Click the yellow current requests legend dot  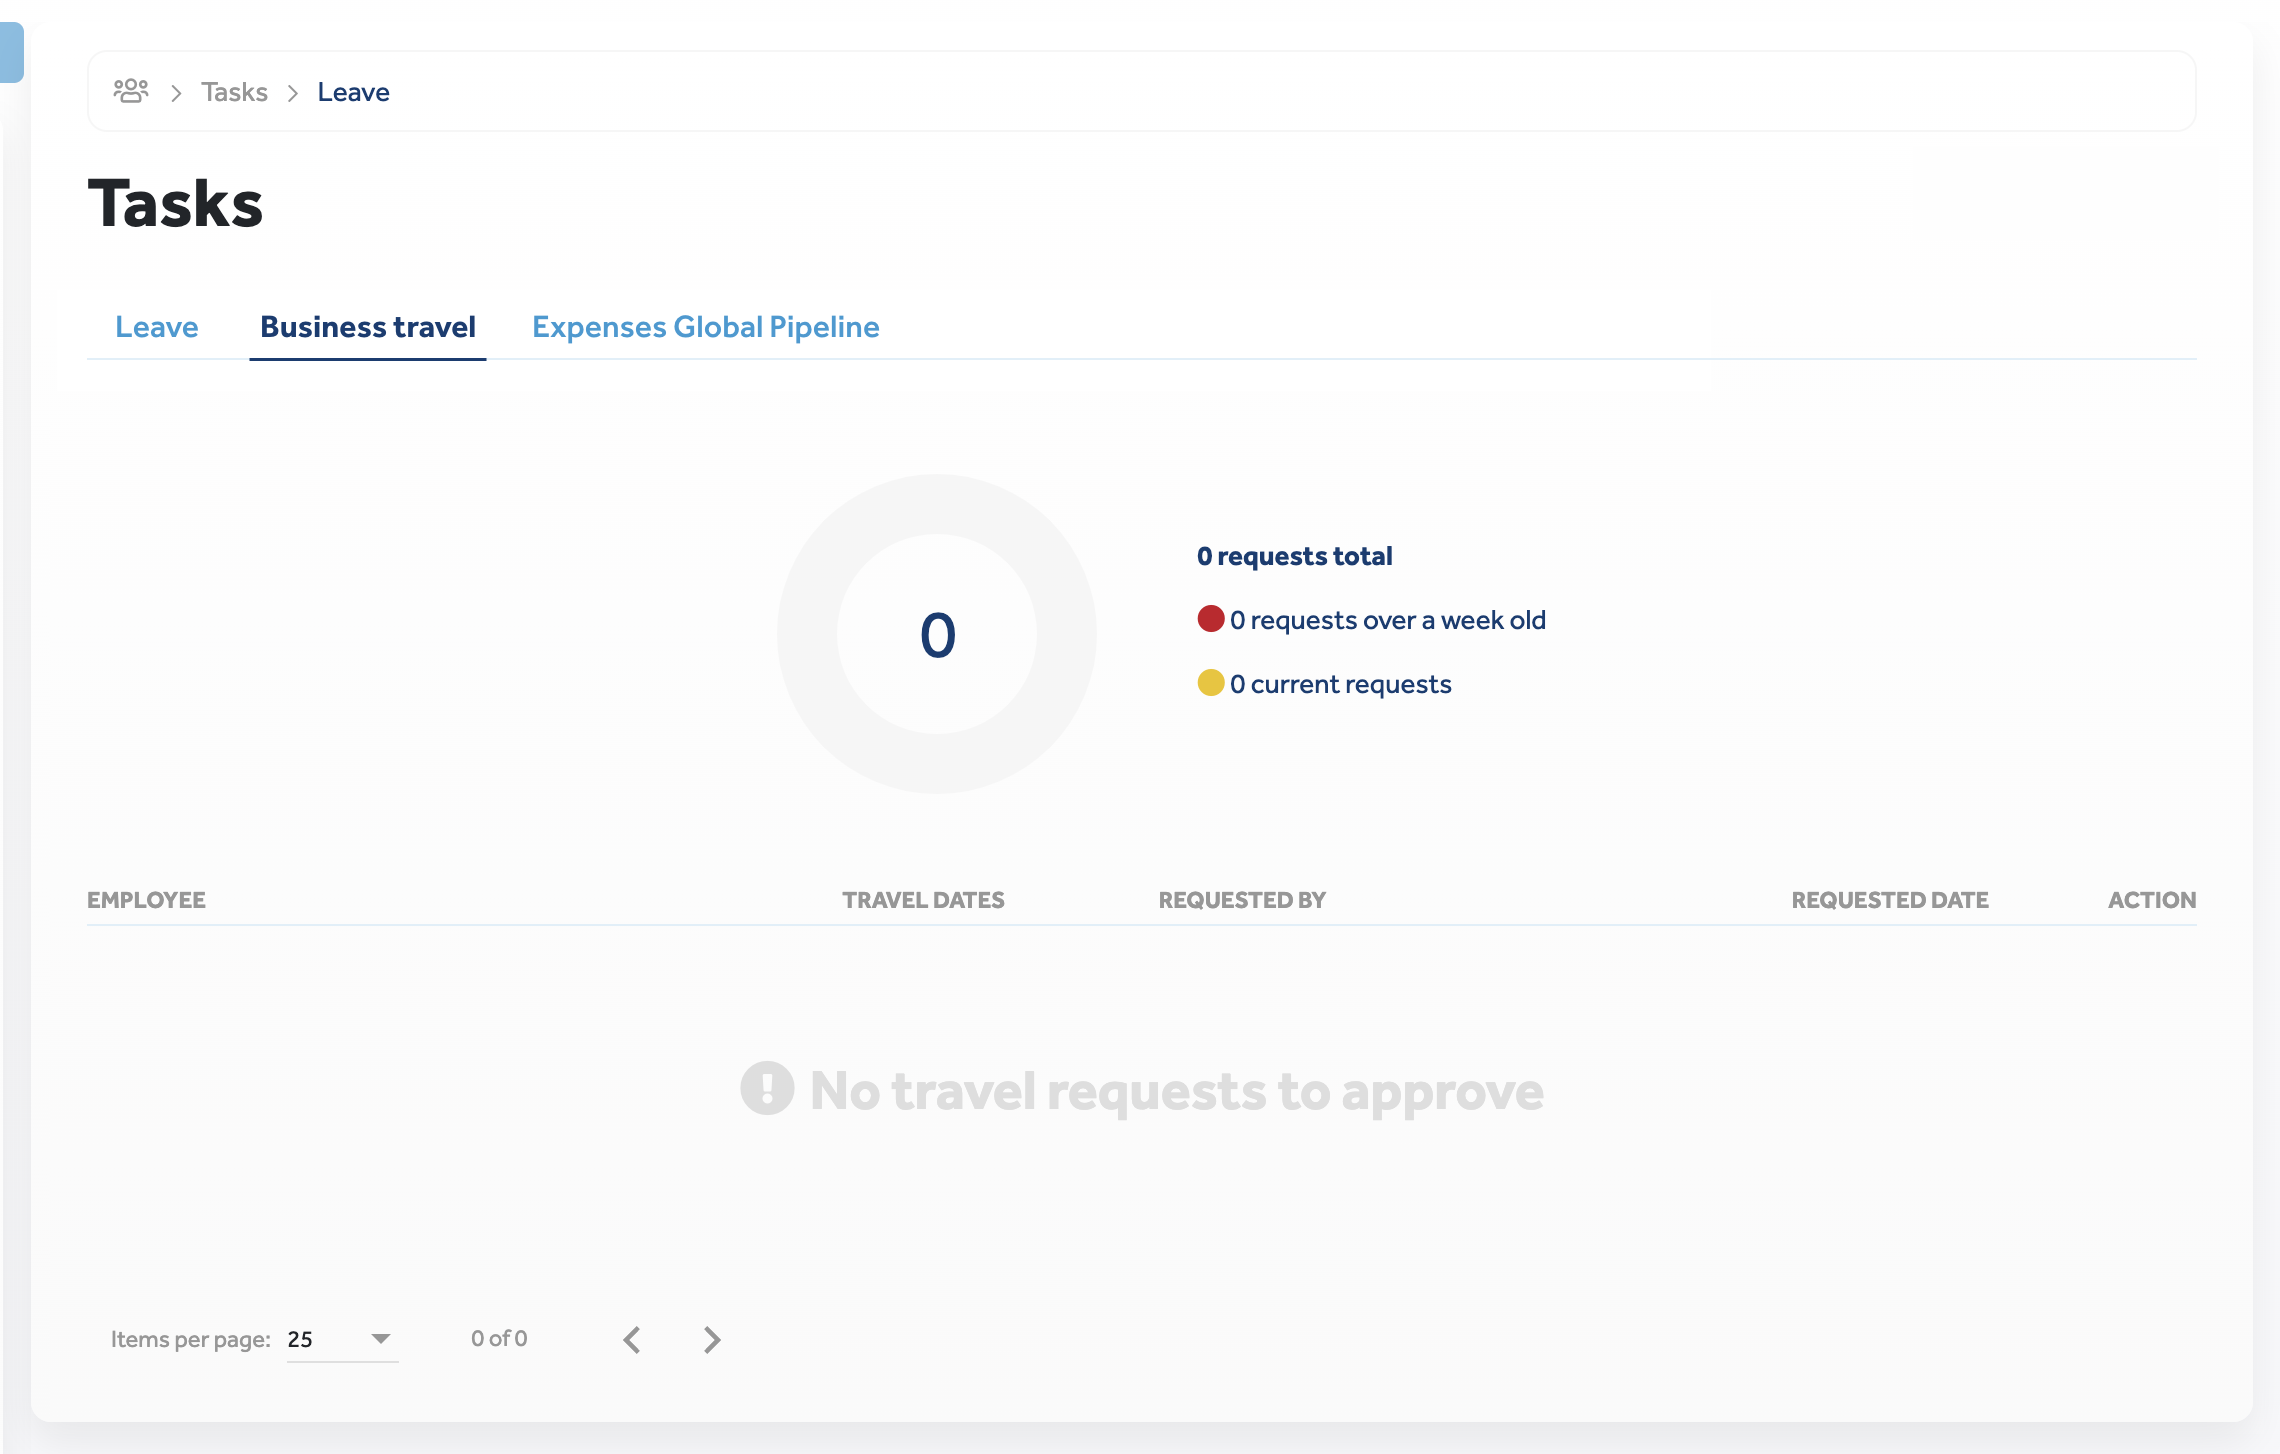pyautogui.click(x=1211, y=683)
